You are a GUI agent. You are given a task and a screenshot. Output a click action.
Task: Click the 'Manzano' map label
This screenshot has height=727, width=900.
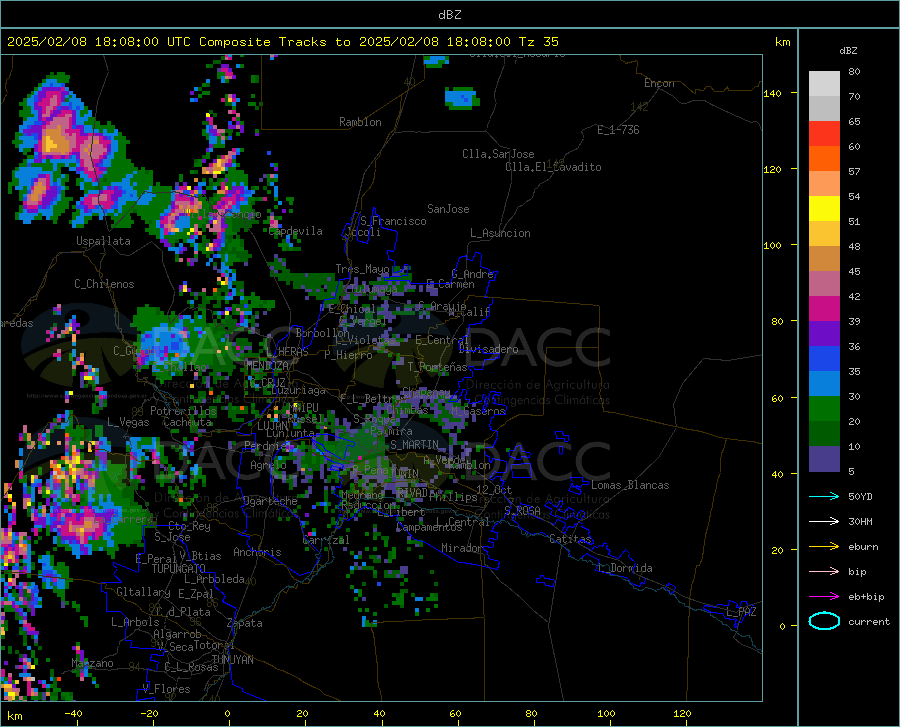tap(92, 663)
